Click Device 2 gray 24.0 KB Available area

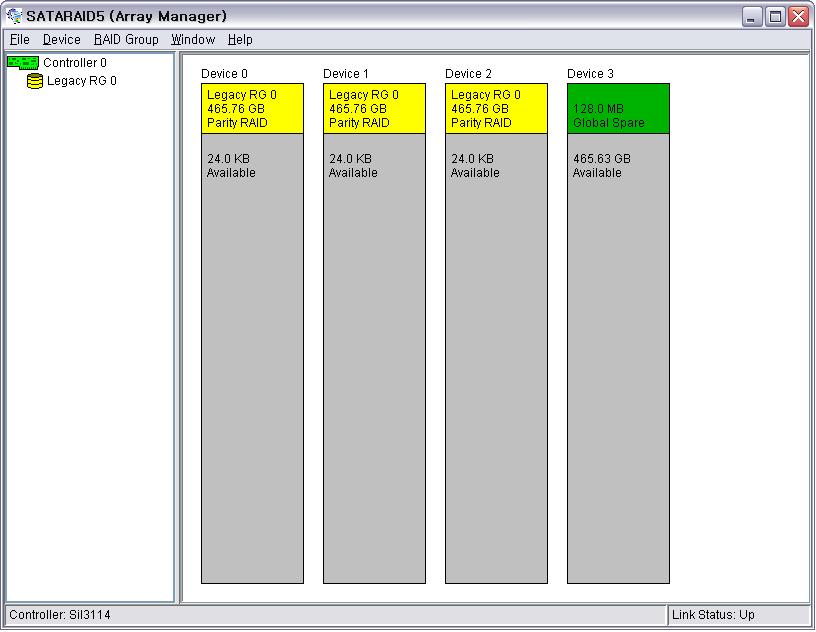point(496,359)
